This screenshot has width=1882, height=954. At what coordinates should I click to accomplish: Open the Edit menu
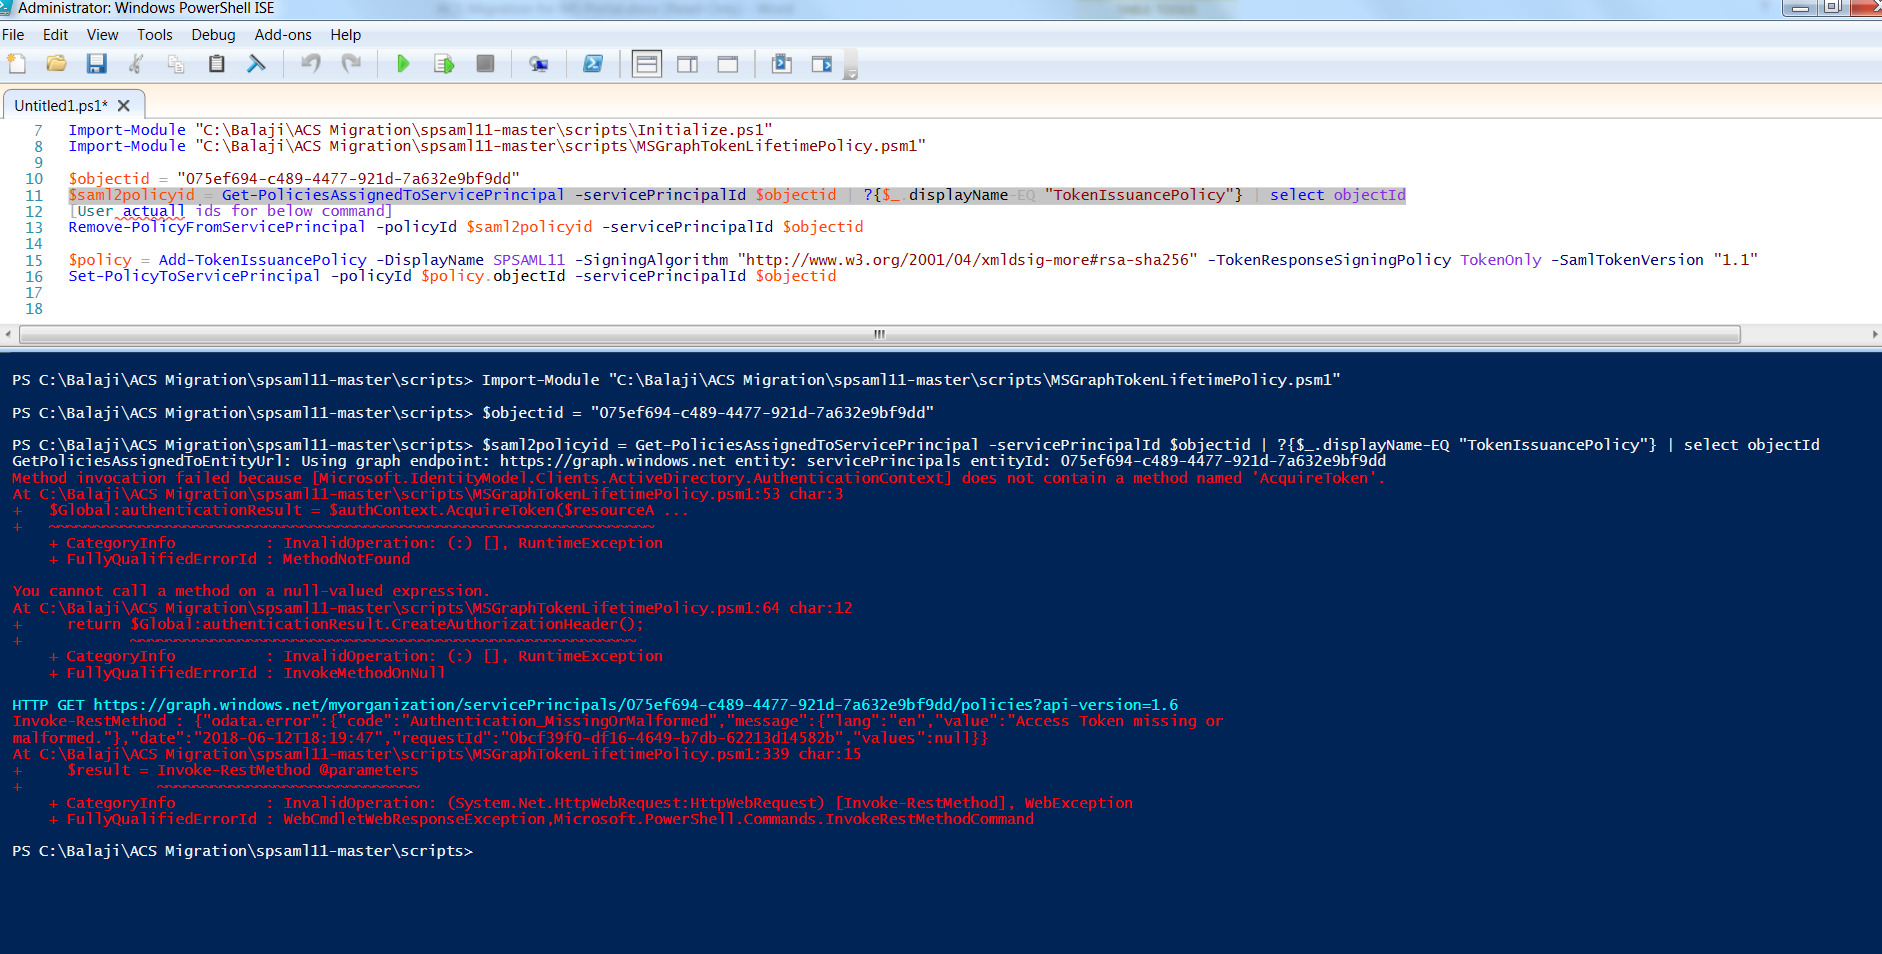coord(55,35)
